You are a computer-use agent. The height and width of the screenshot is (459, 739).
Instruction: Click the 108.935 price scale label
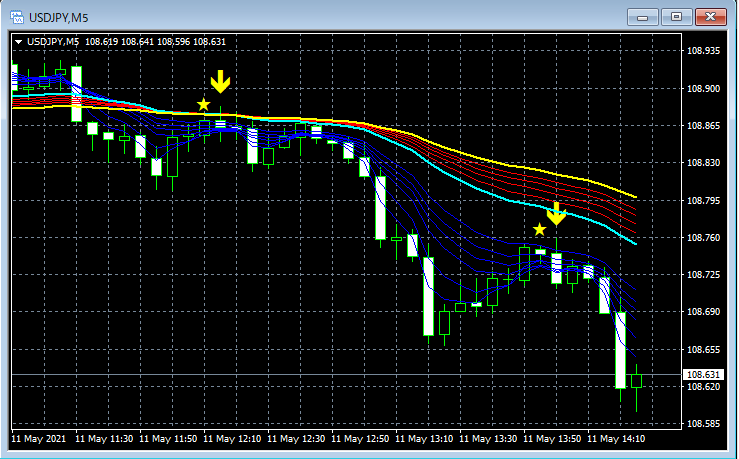(x=703, y=50)
